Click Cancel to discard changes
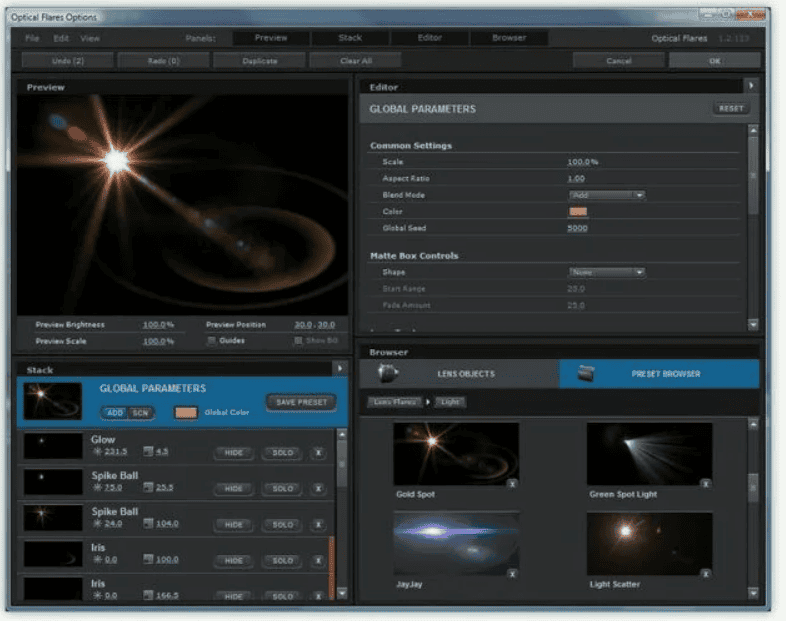 (619, 61)
